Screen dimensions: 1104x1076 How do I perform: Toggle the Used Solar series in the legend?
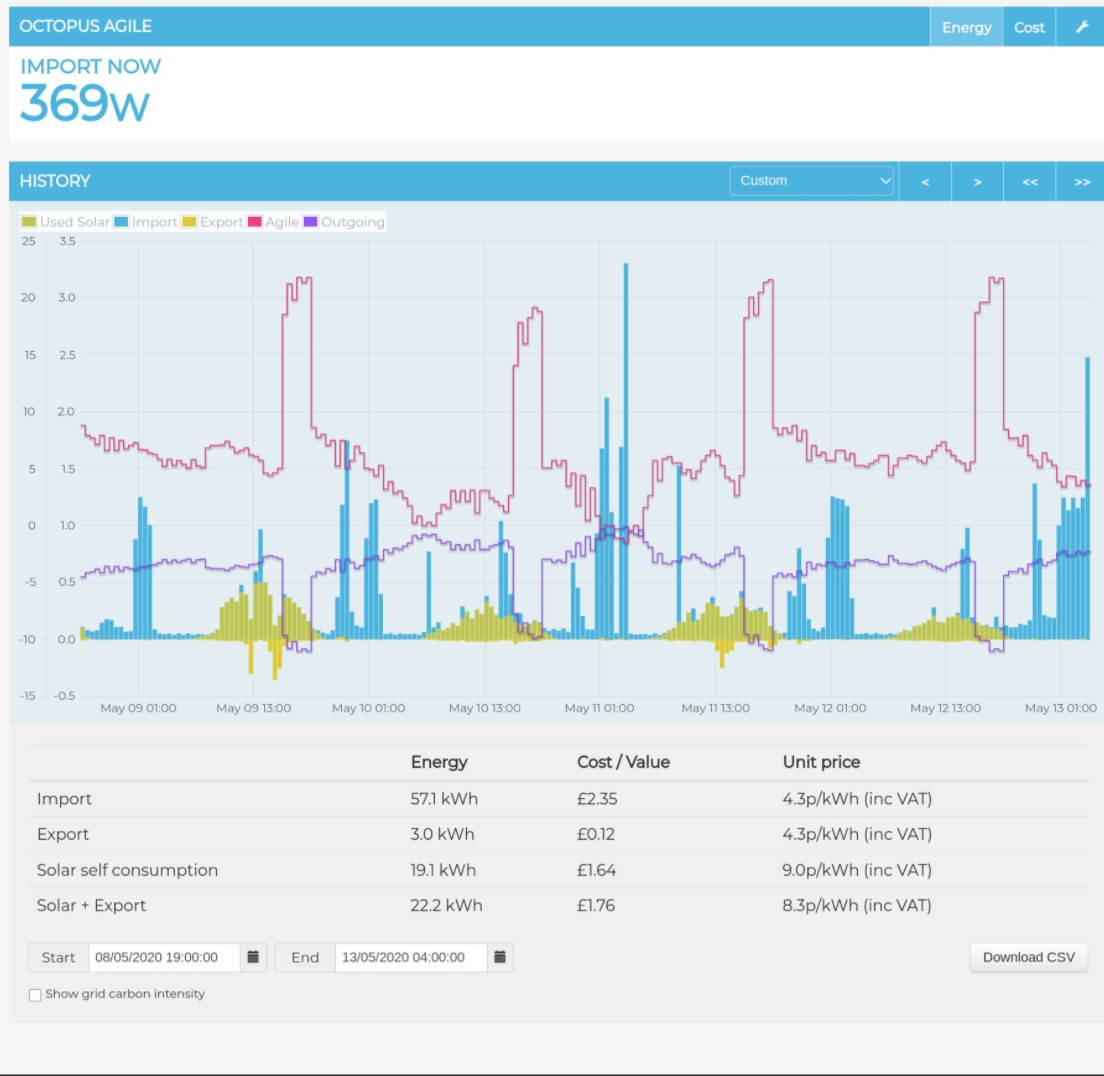click(28, 222)
